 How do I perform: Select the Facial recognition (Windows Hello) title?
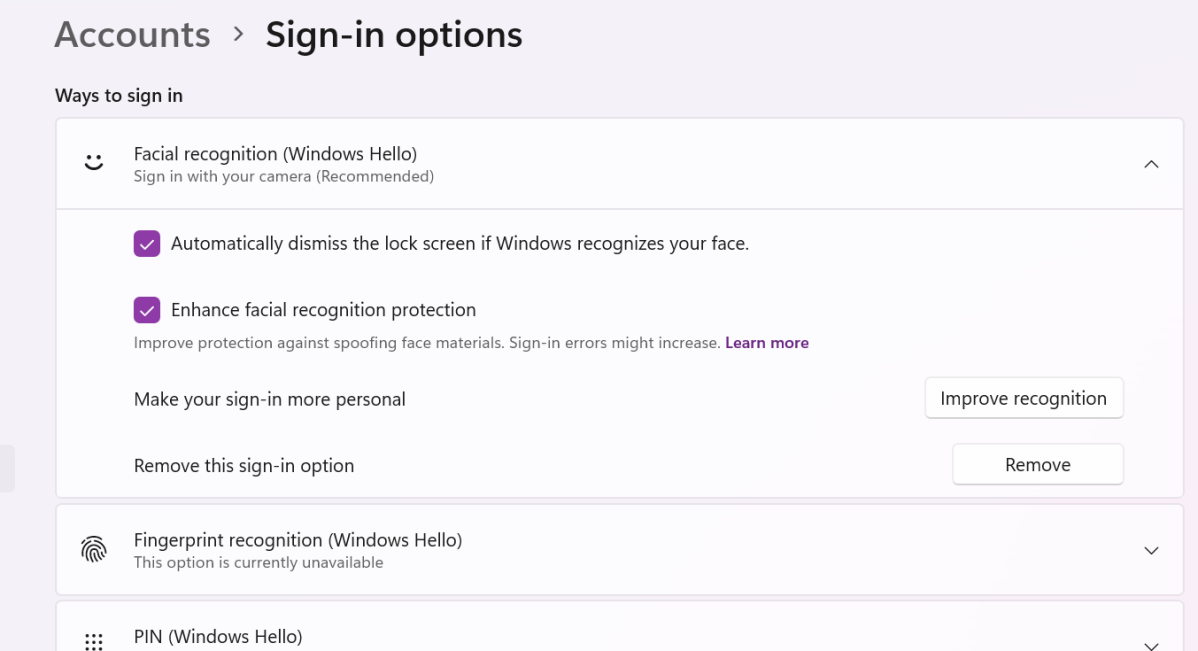point(275,154)
